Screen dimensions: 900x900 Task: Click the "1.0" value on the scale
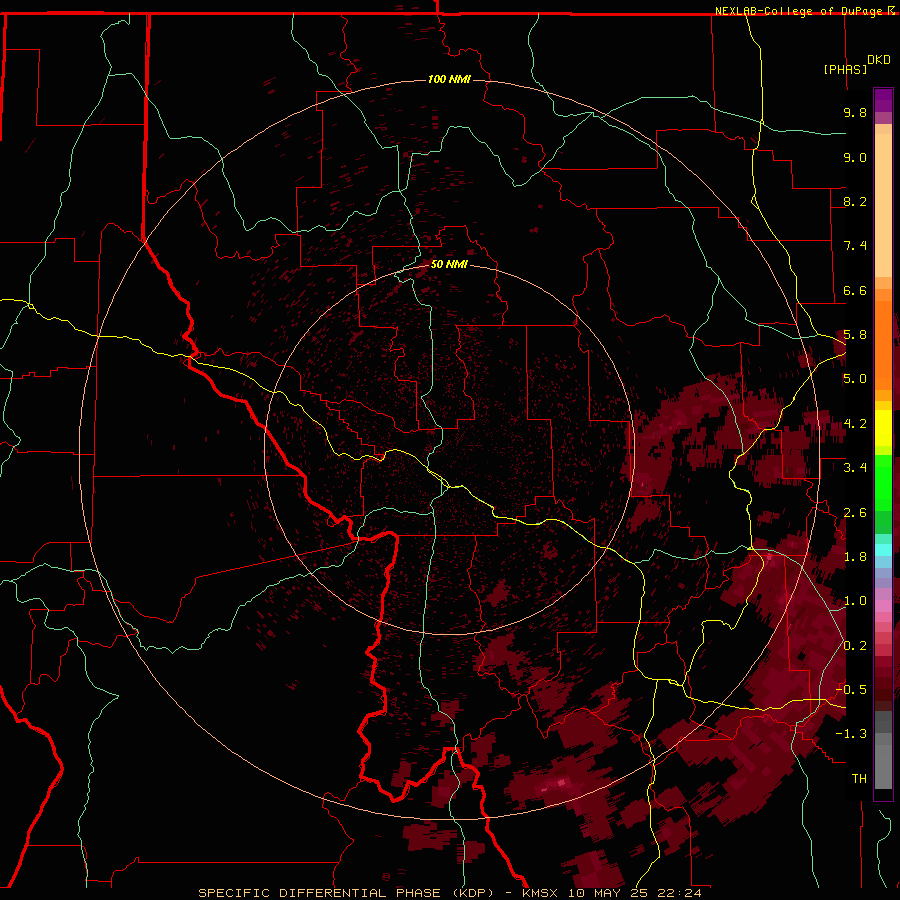click(x=855, y=601)
